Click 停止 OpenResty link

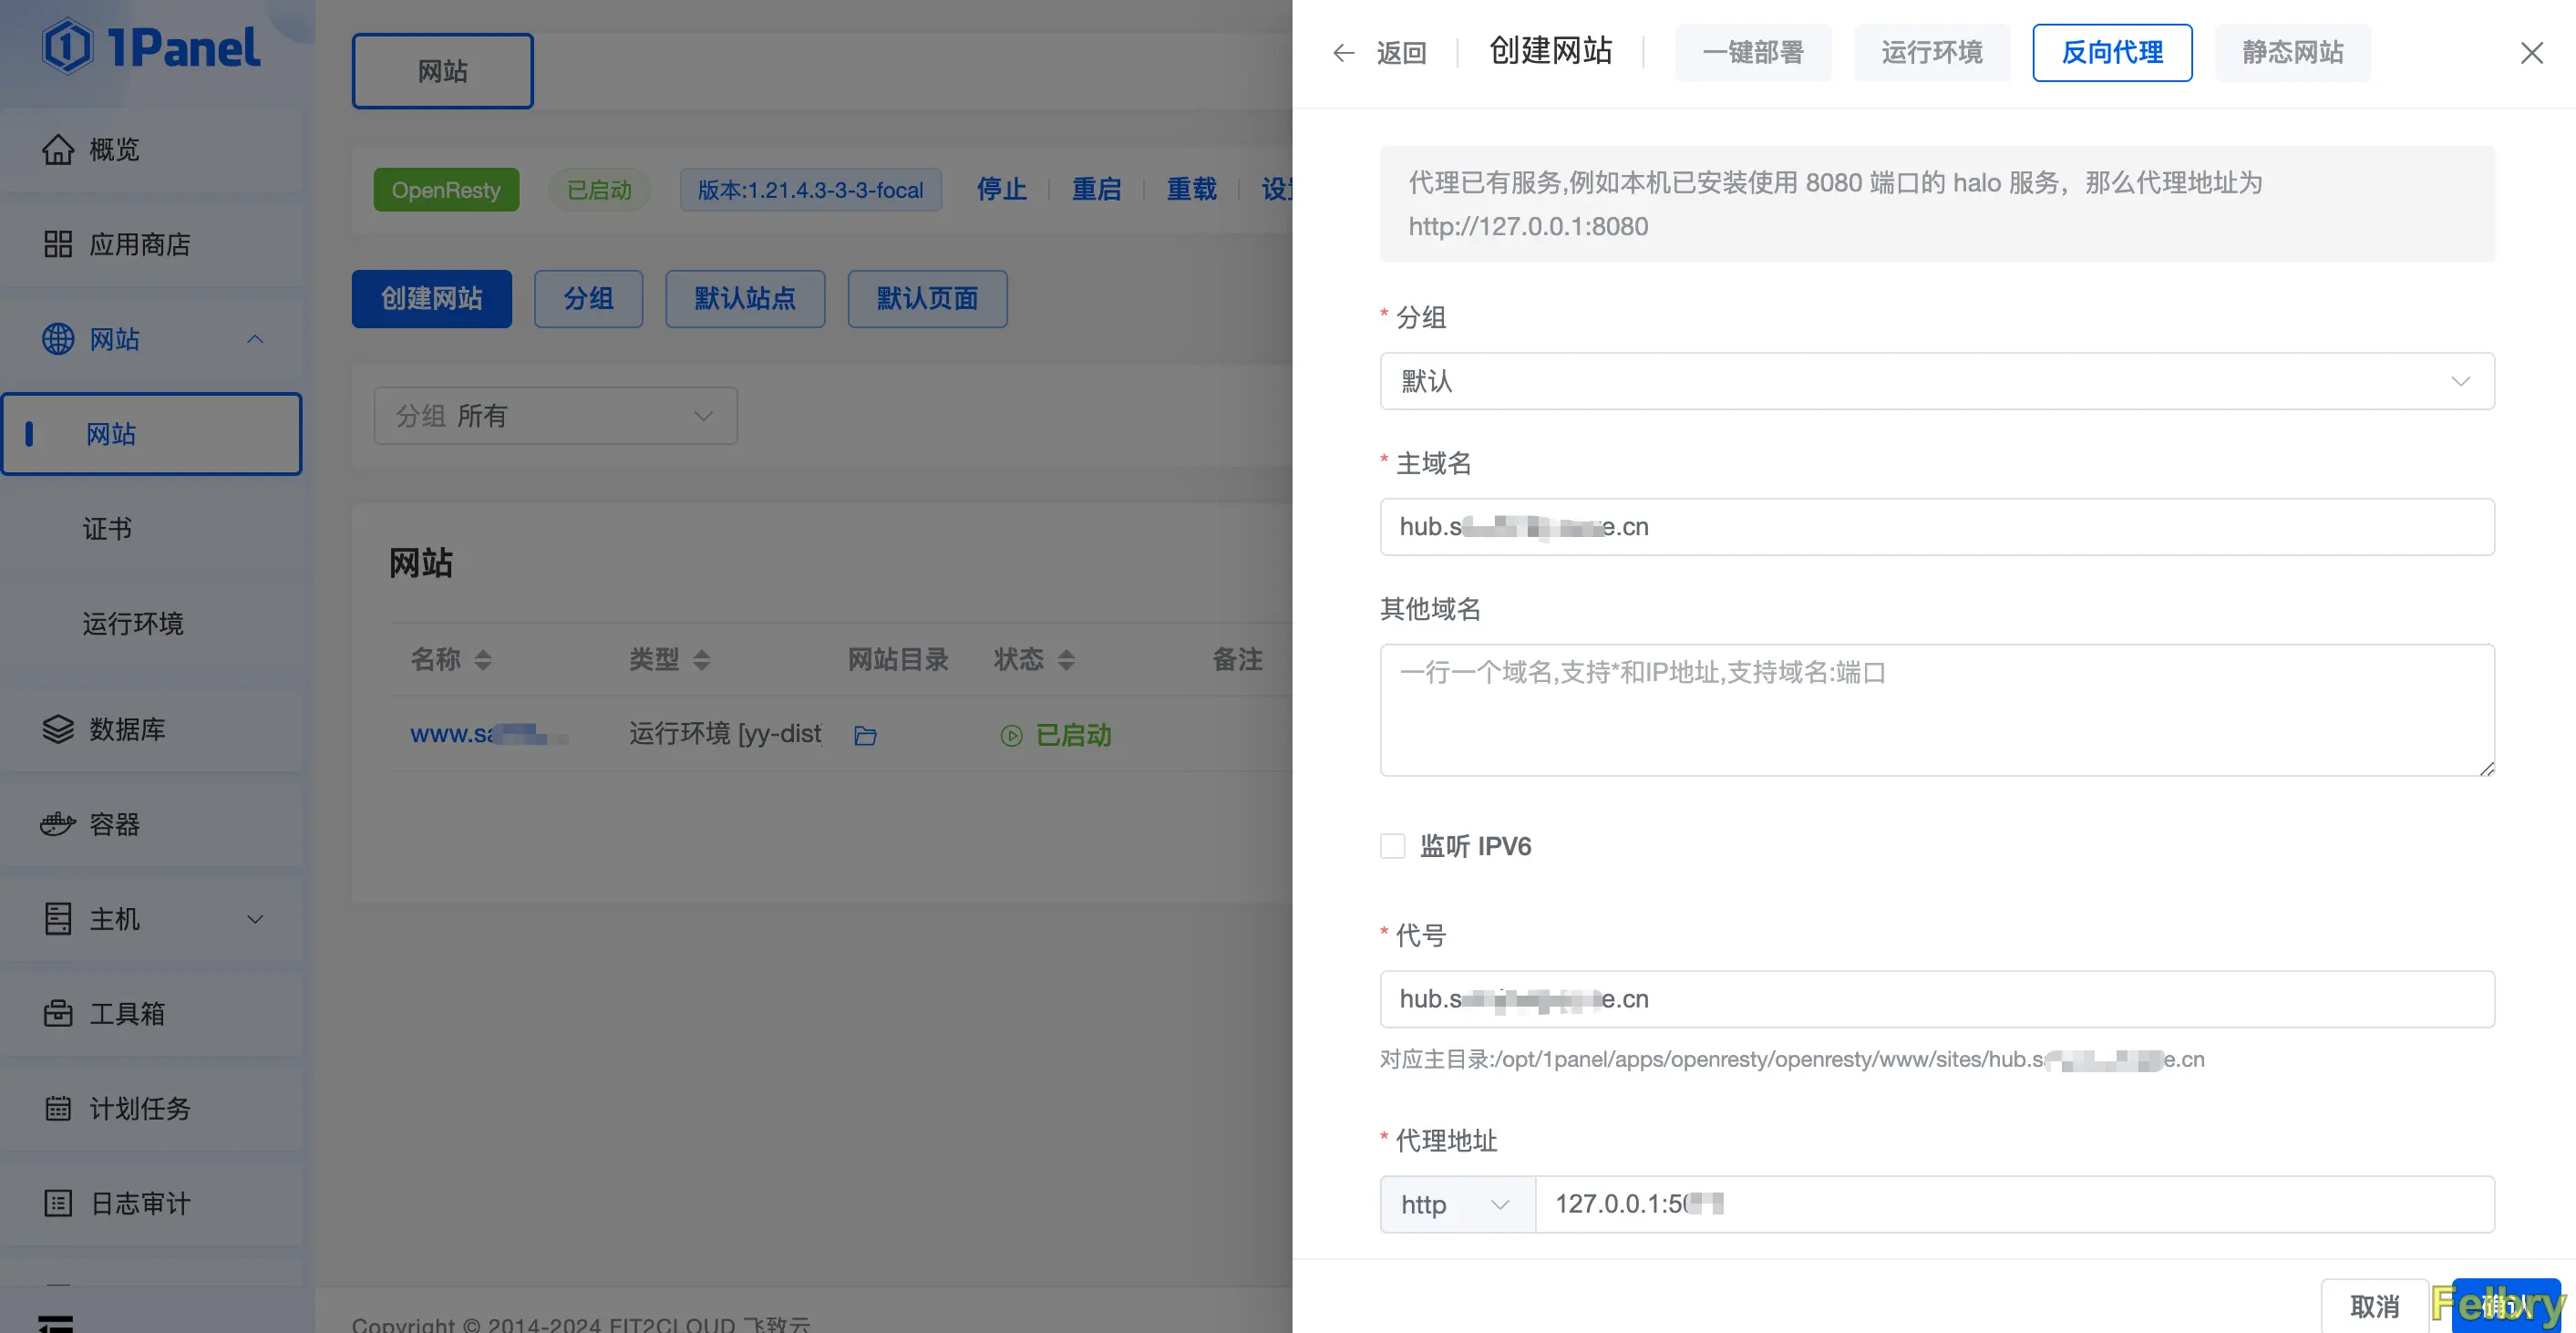tap(1001, 190)
